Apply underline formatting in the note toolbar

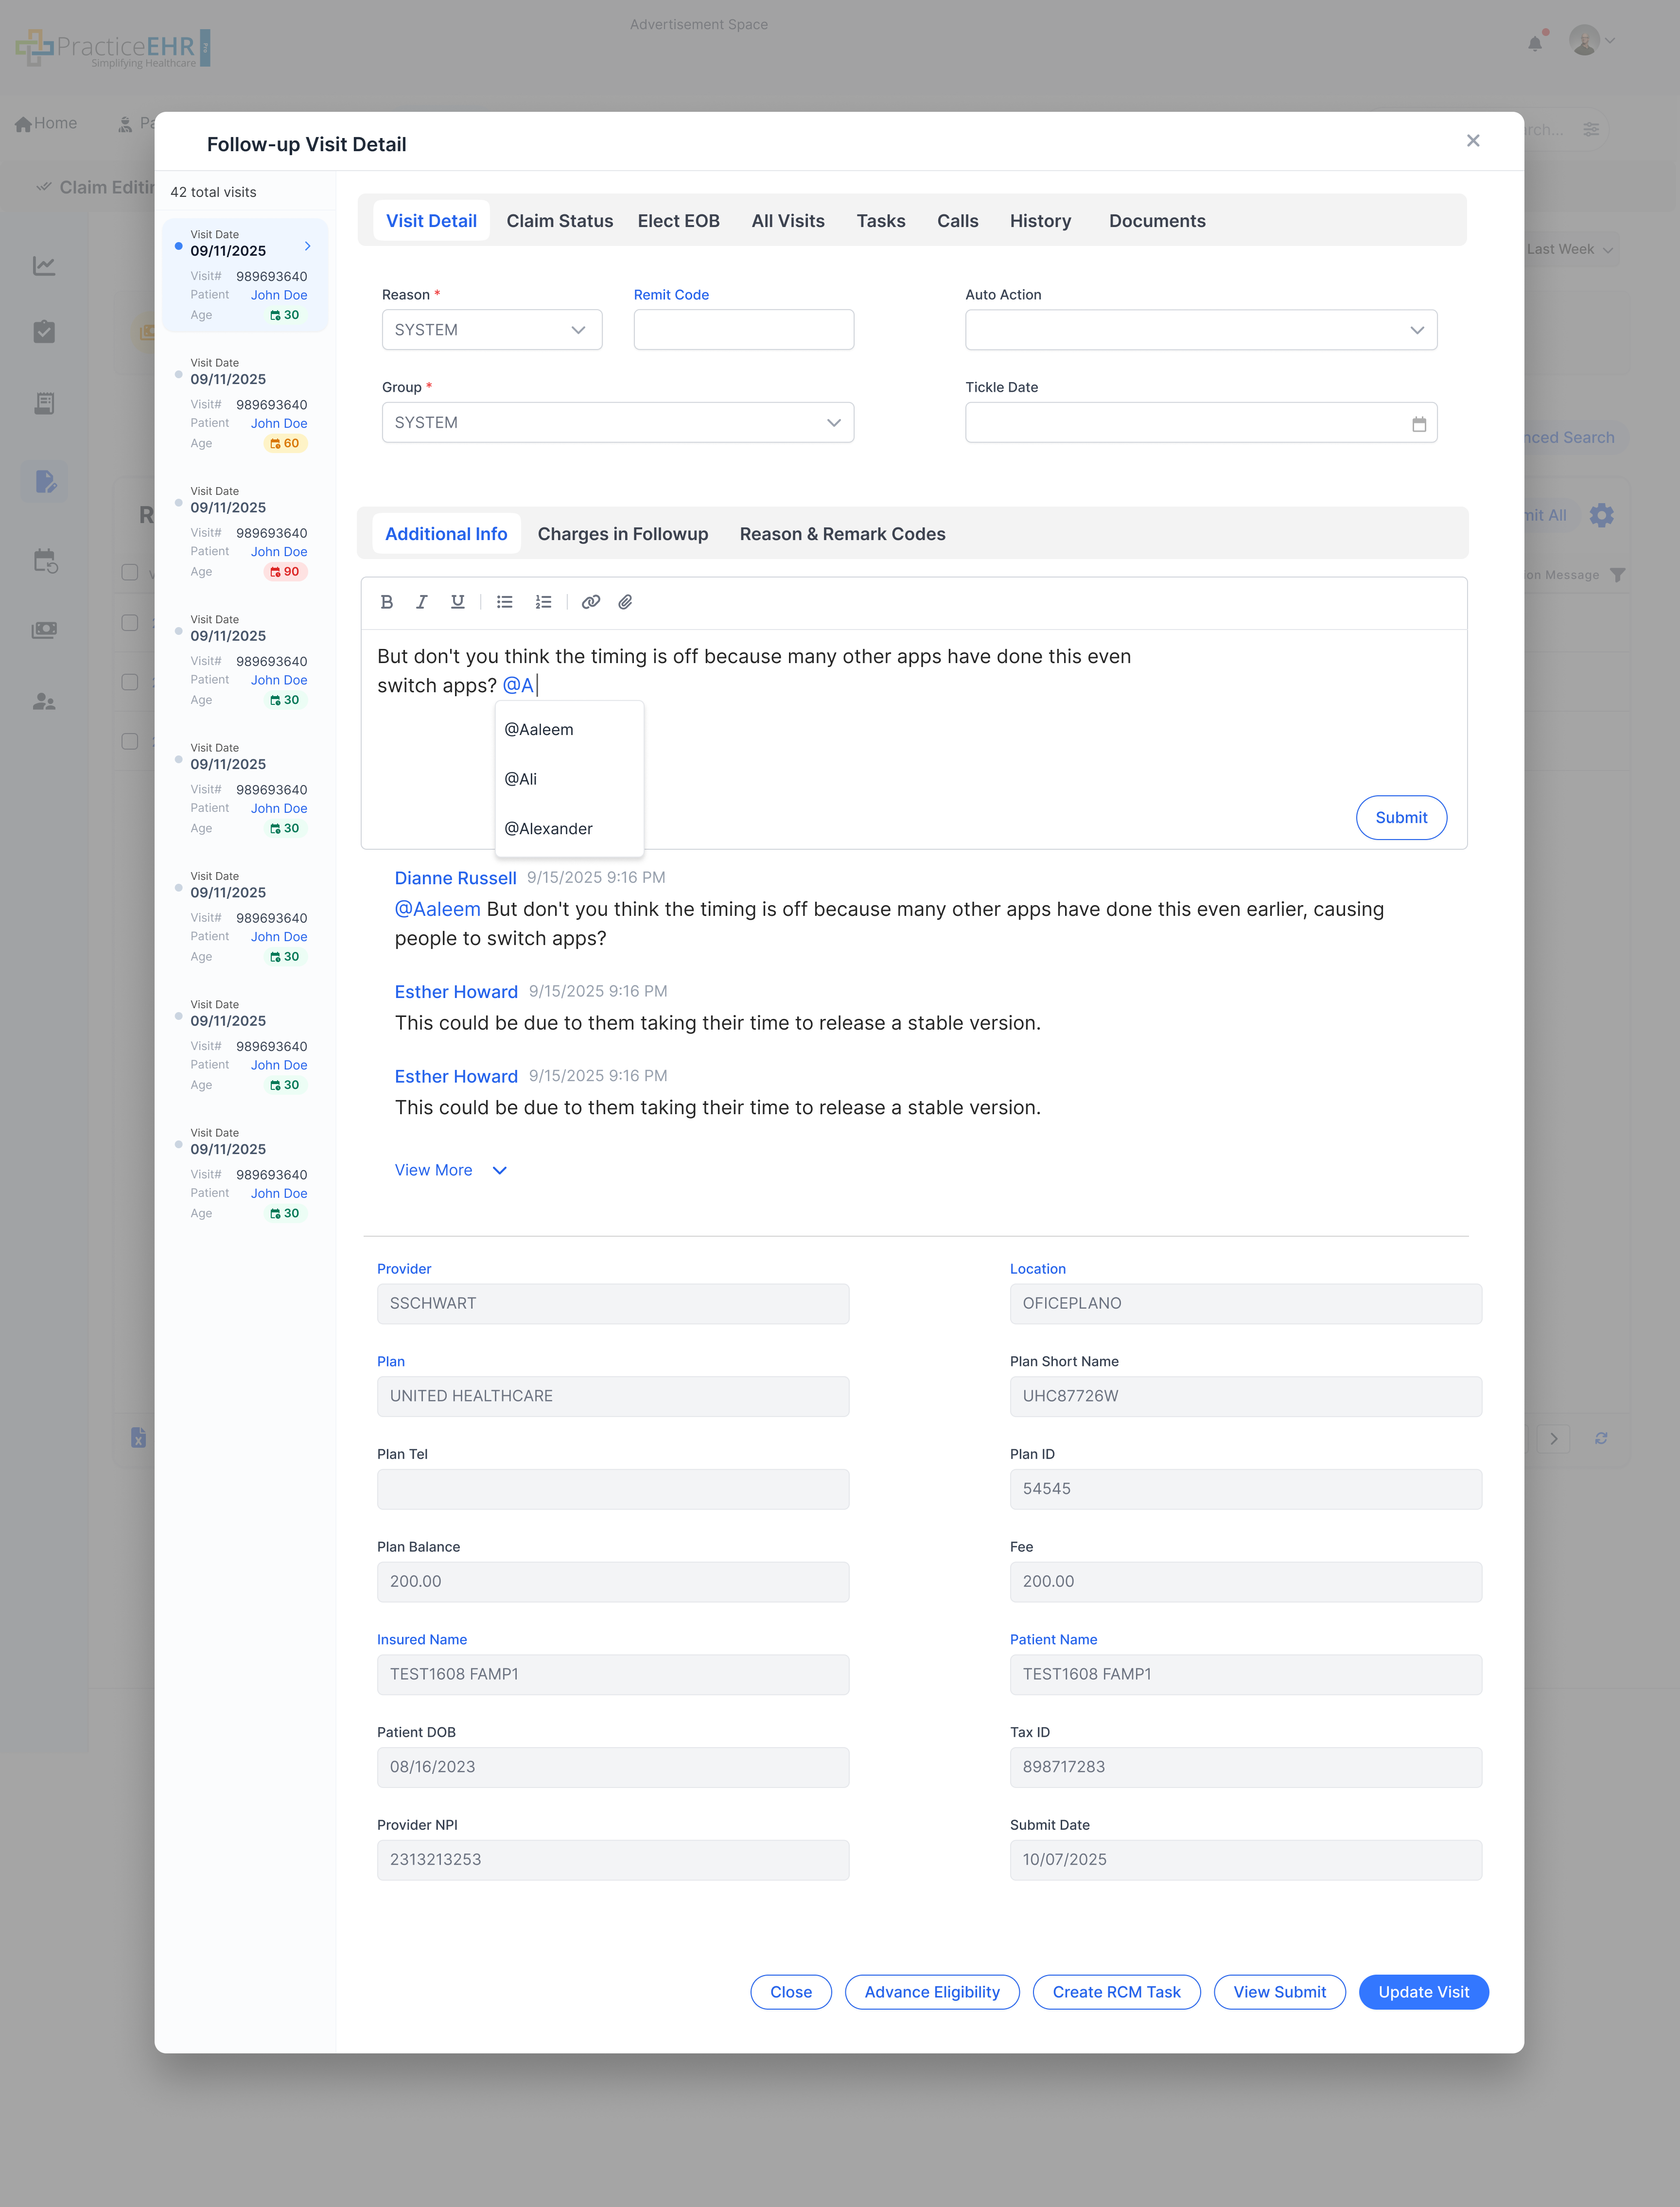click(x=457, y=601)
